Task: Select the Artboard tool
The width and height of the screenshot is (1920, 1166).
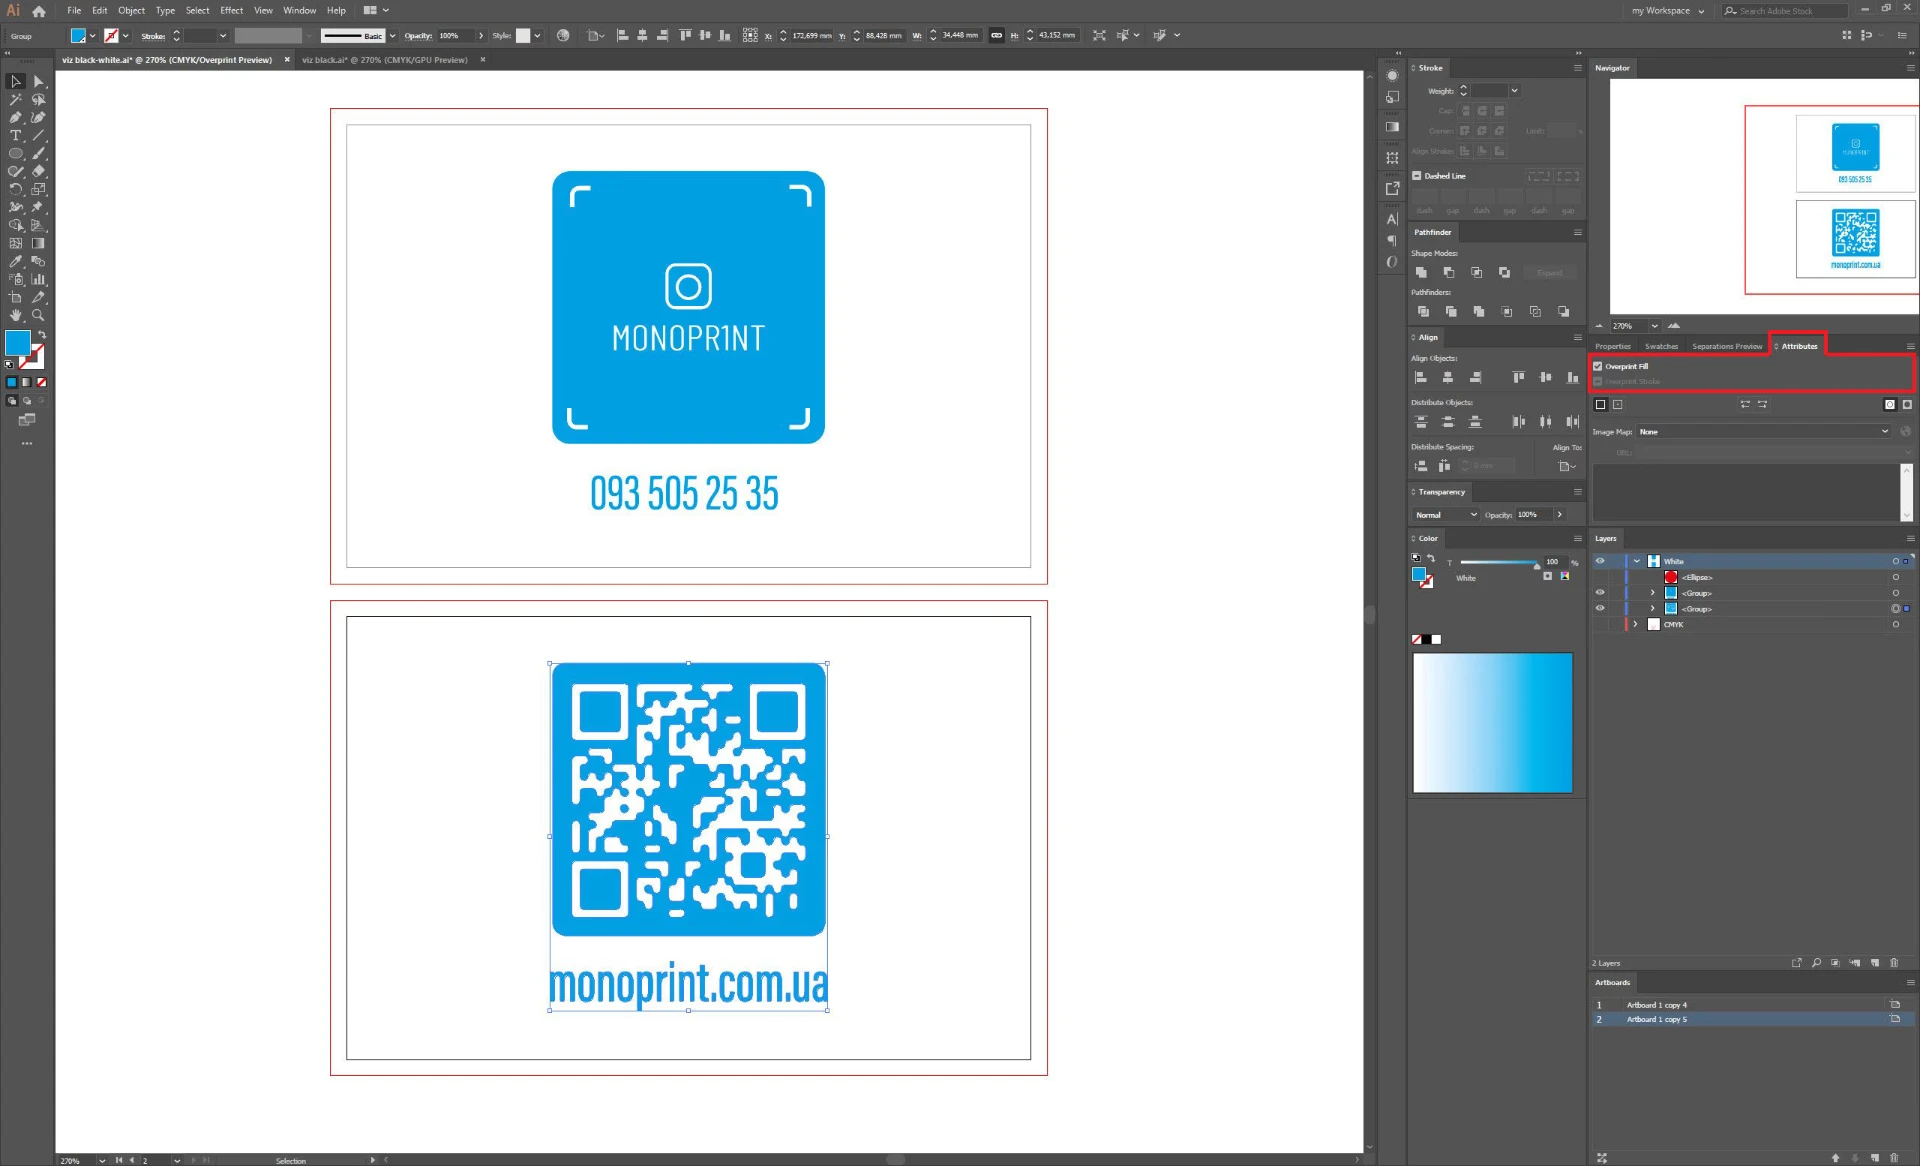Action: pos(15,297)
